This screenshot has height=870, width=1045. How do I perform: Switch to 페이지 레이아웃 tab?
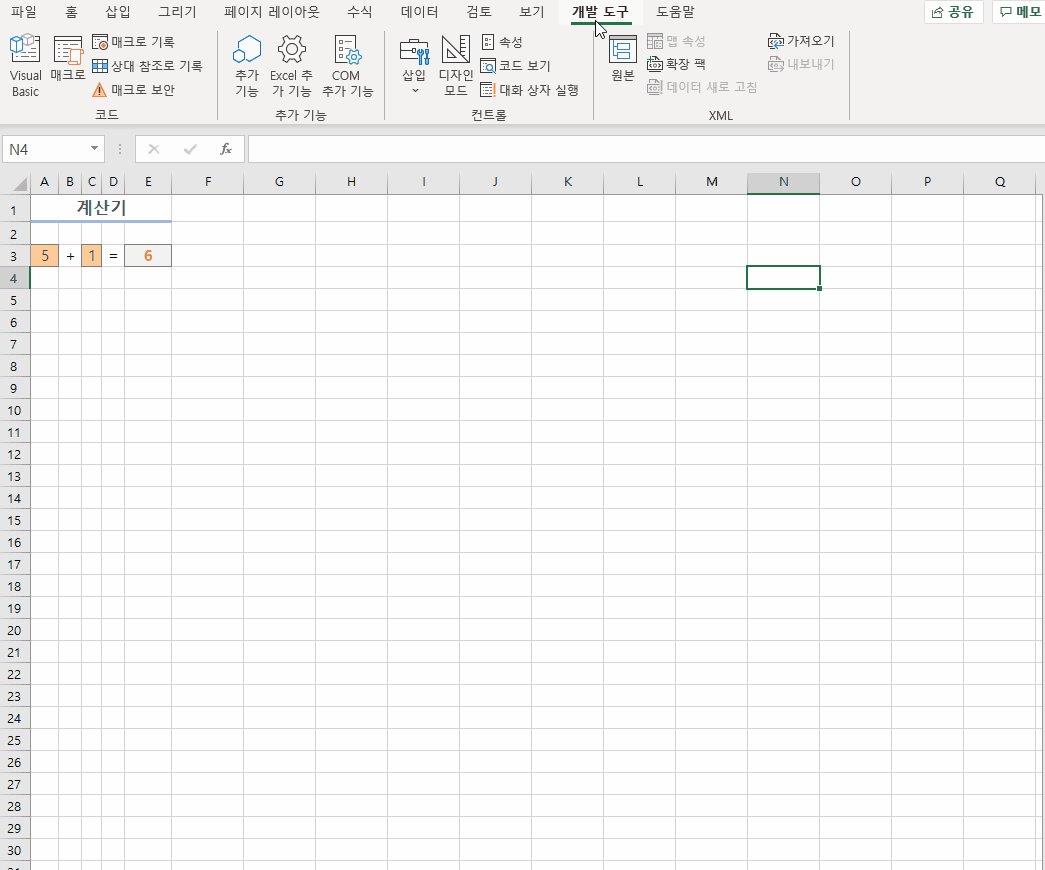[x=272, y=12]
